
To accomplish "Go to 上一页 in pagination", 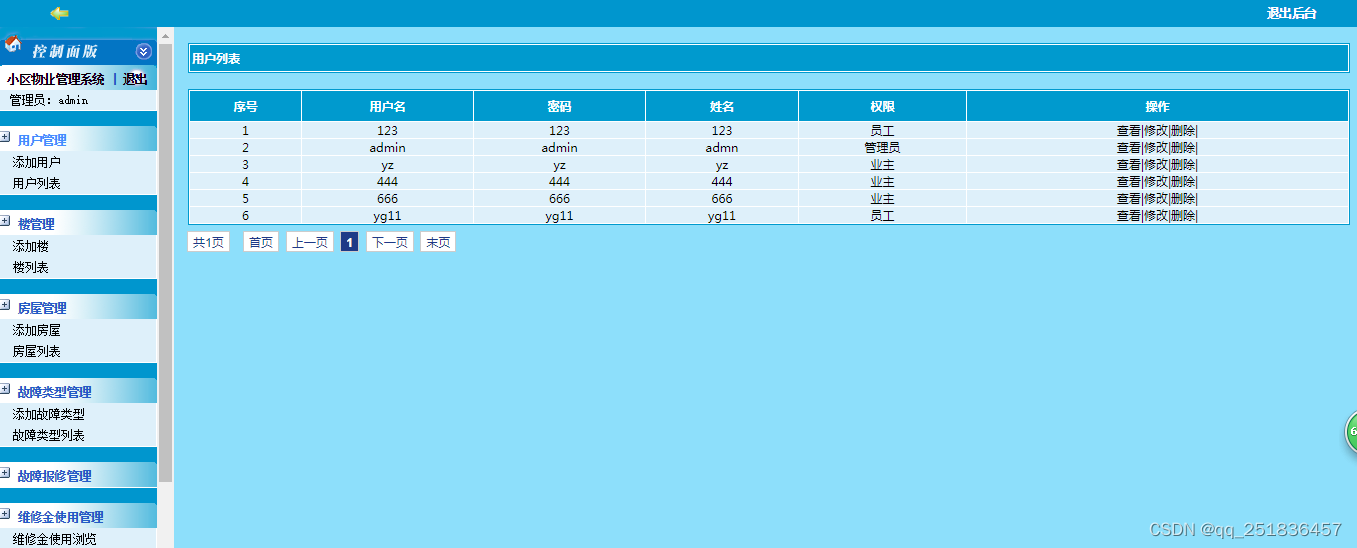I will tap(310, 242).
